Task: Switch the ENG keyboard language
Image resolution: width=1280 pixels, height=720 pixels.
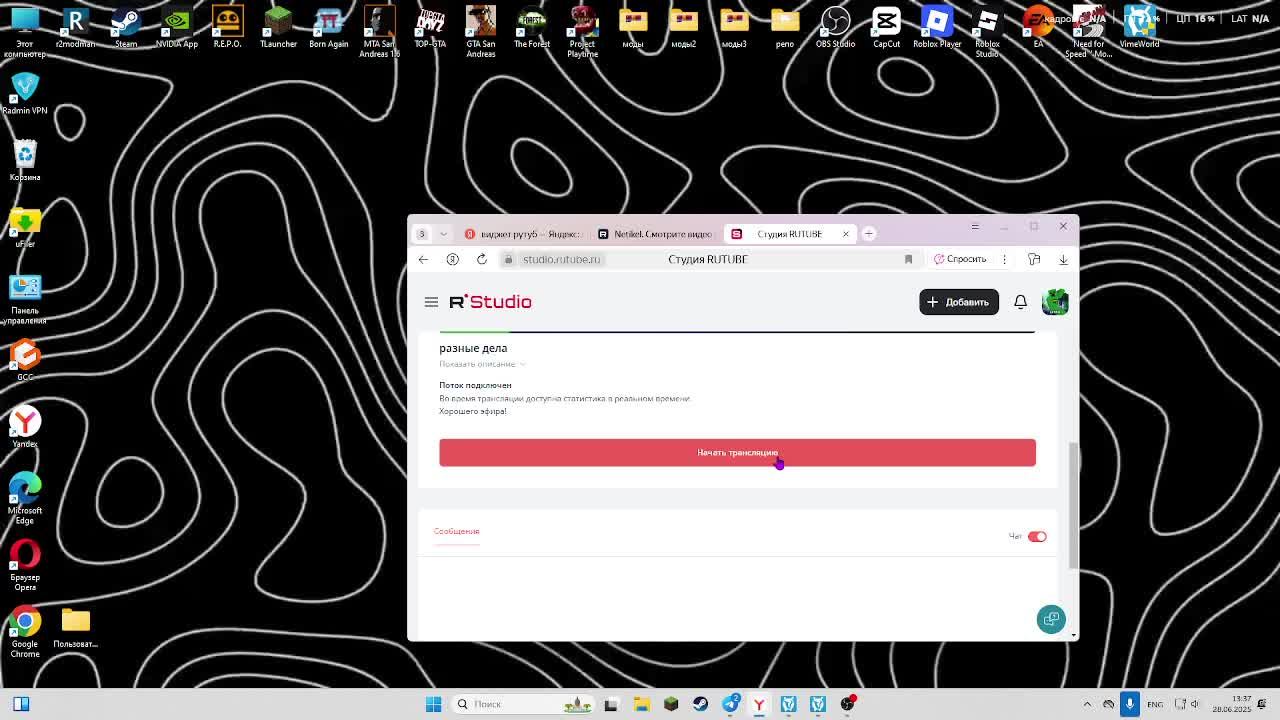Action: 1155,704
